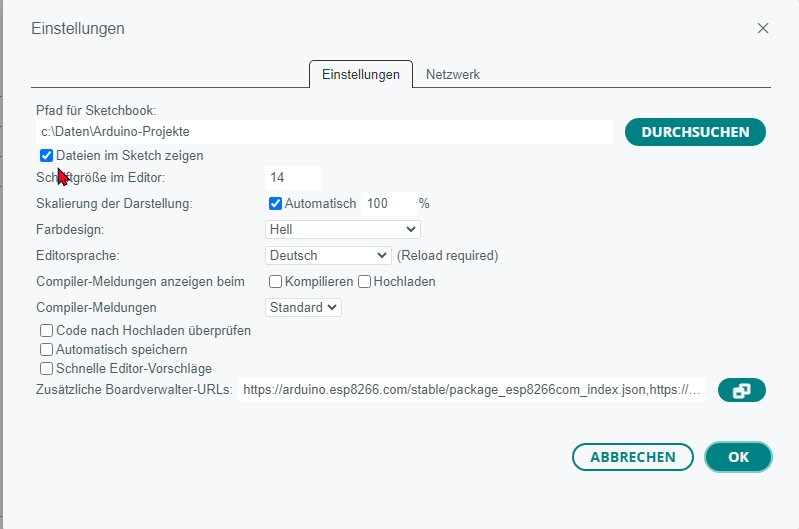Click the DURCHSUCHEN button
The image size is (799, 529).
pos(695,132)
